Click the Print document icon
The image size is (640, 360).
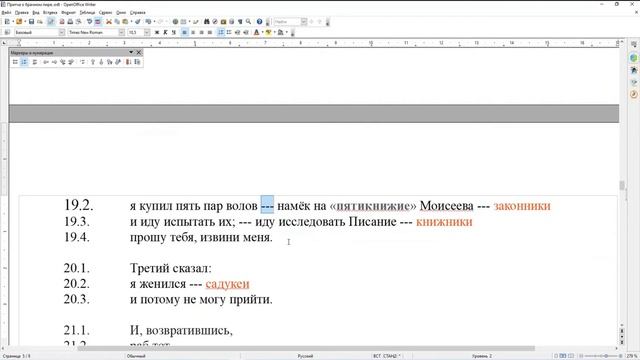70,22
